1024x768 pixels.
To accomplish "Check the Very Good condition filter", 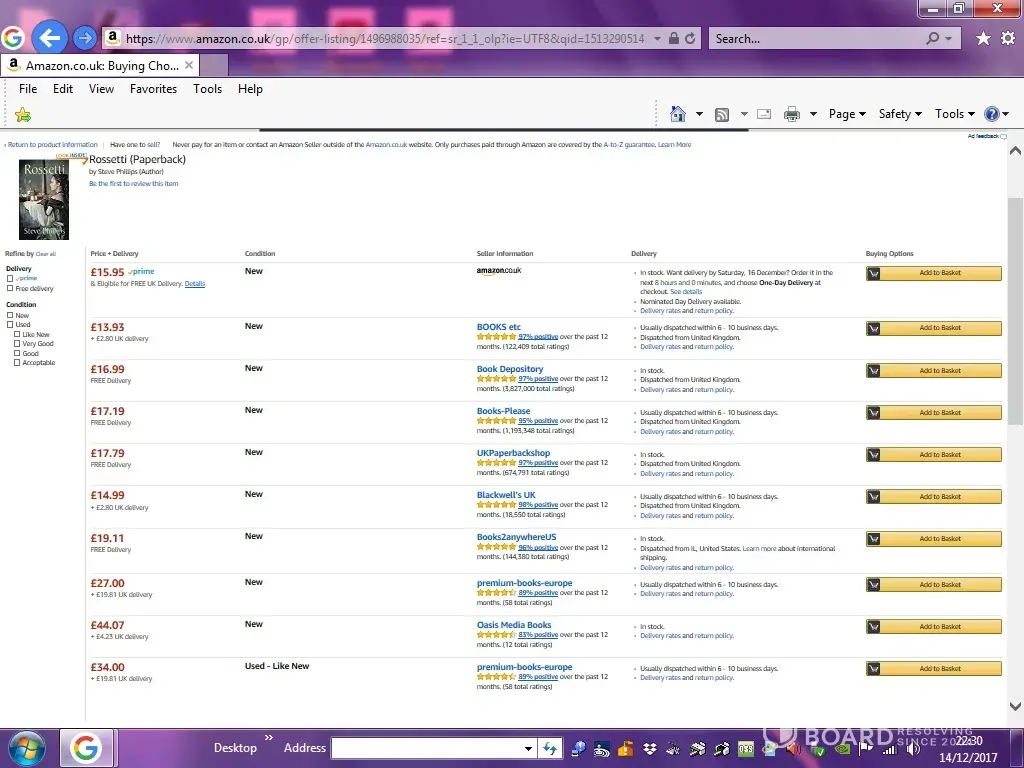I will (x=17, y=344).
